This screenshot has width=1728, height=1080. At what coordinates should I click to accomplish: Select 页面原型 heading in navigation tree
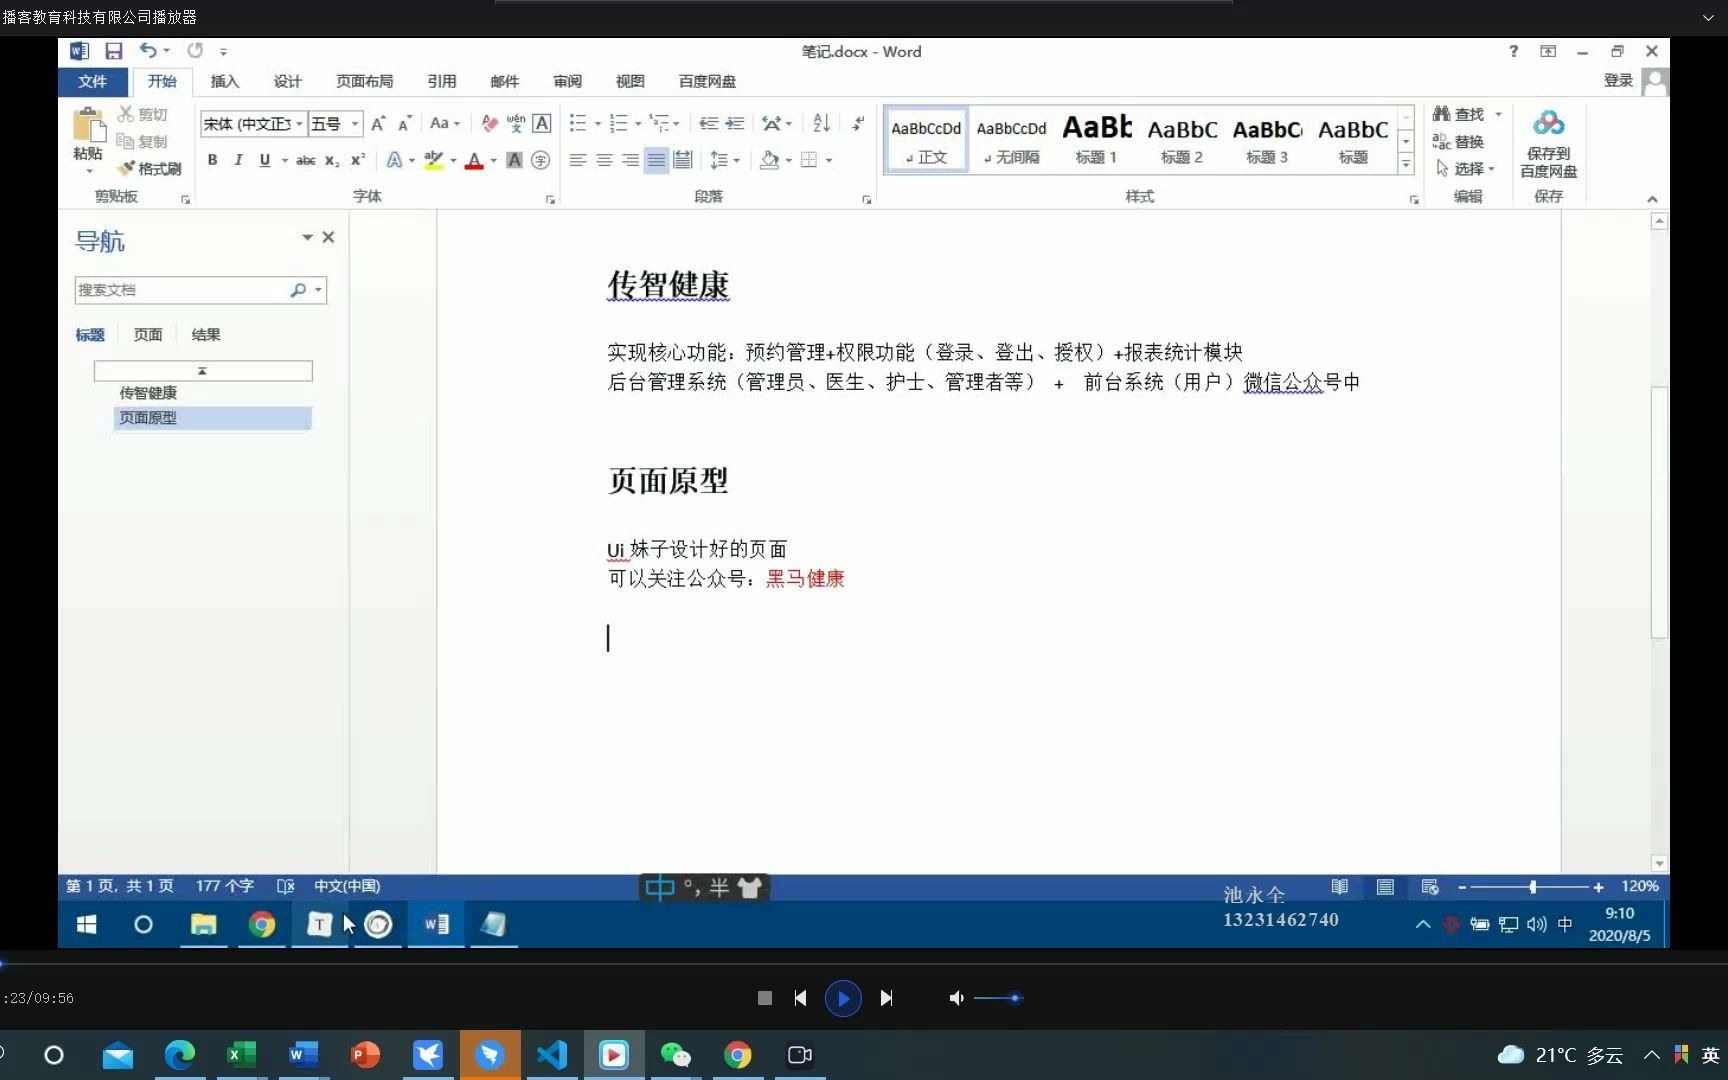(212, 418)
